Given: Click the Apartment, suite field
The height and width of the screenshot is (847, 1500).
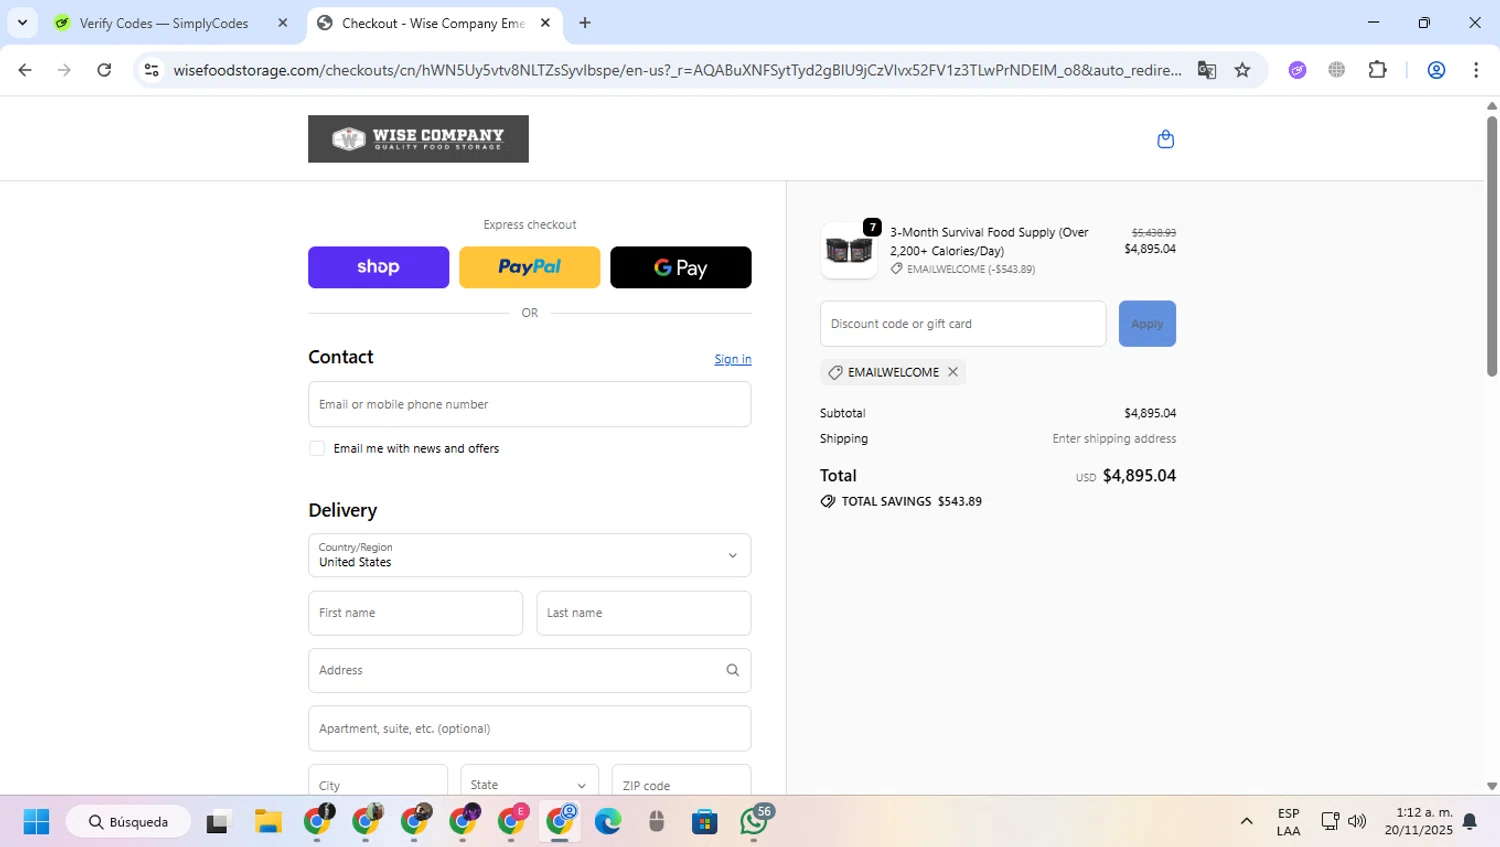Looking at the screenshot, I should 529,728.
